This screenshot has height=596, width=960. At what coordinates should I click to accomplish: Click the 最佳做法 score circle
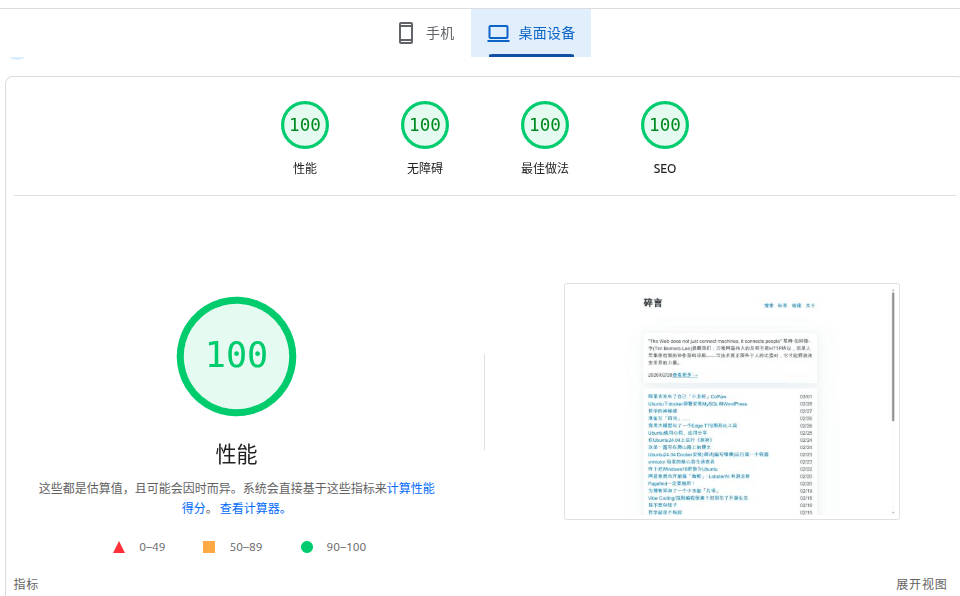pyautogui.click(x=545, y=124)
